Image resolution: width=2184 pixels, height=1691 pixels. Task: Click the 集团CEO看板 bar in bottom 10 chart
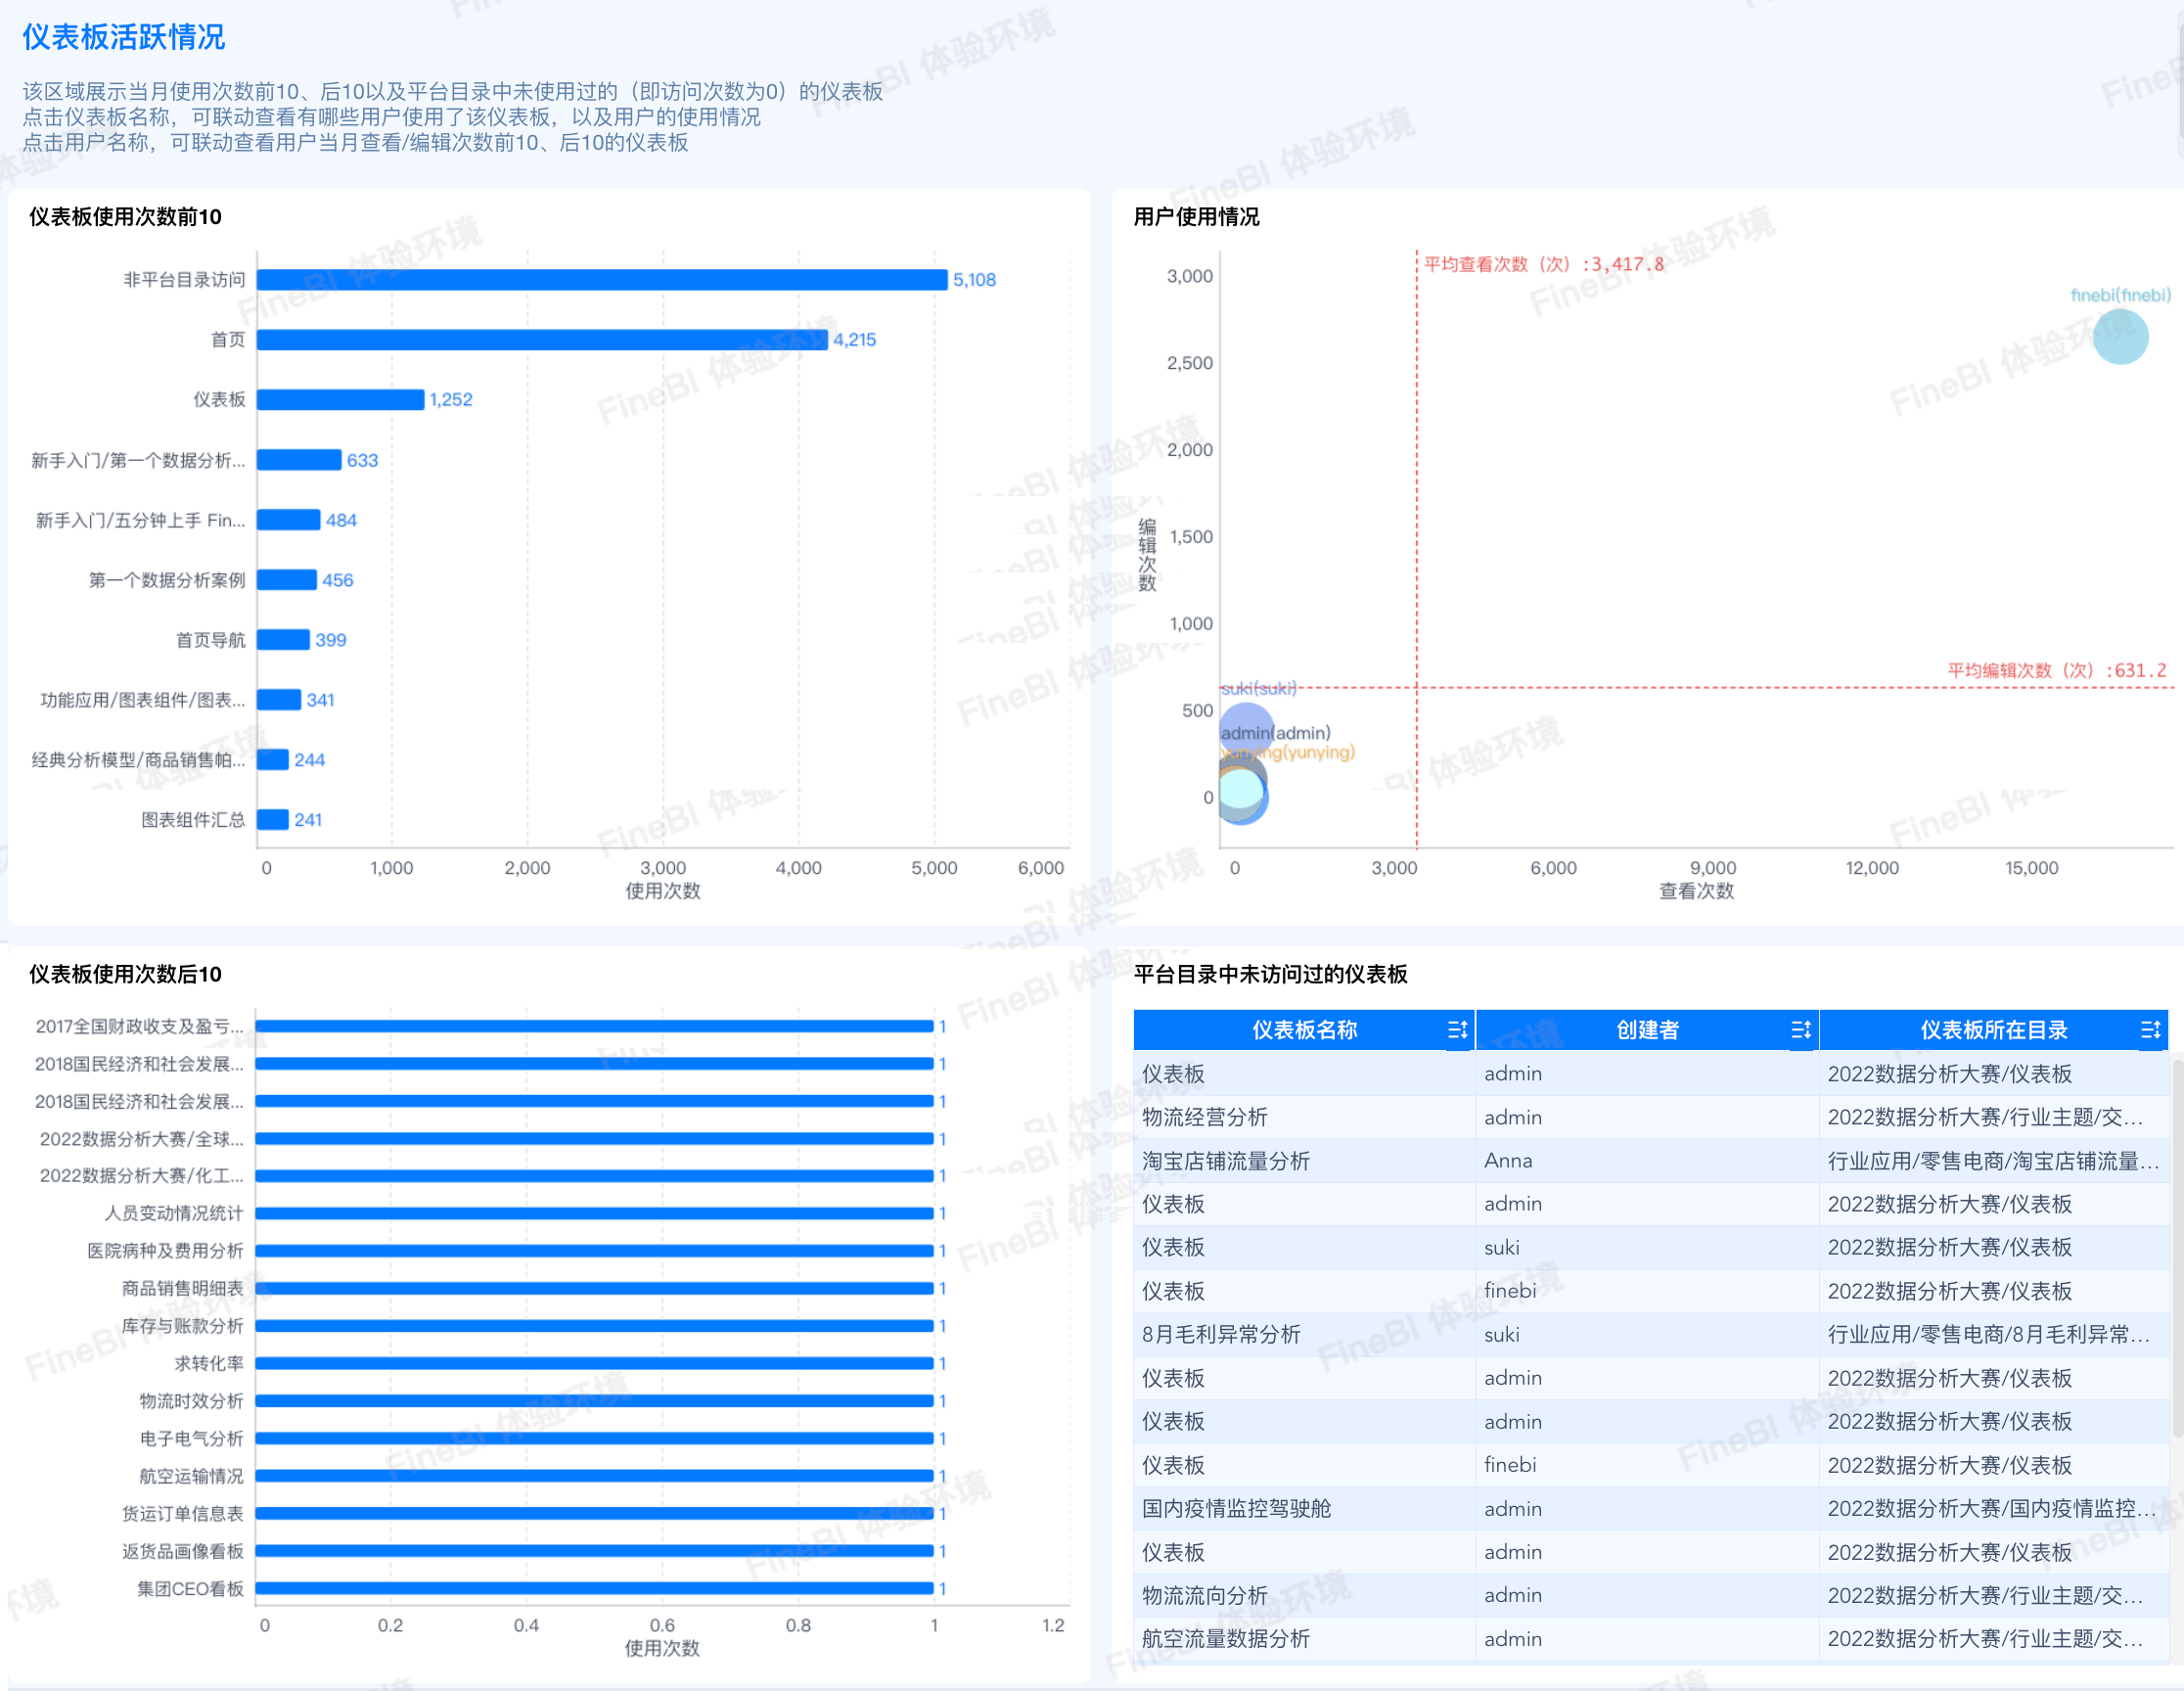click(594, 1589)
